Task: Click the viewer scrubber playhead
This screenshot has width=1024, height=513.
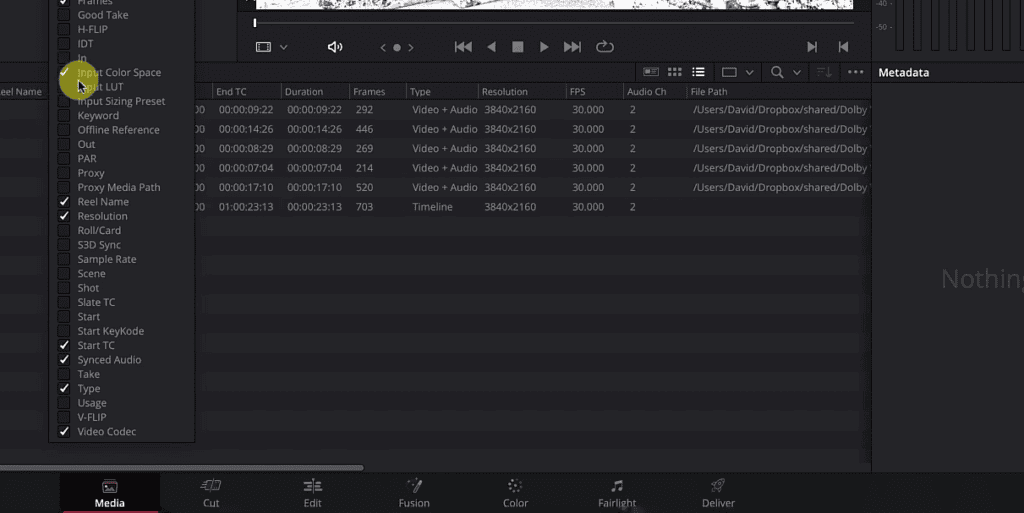Action: pyautogui.click(x=255, y=23)
